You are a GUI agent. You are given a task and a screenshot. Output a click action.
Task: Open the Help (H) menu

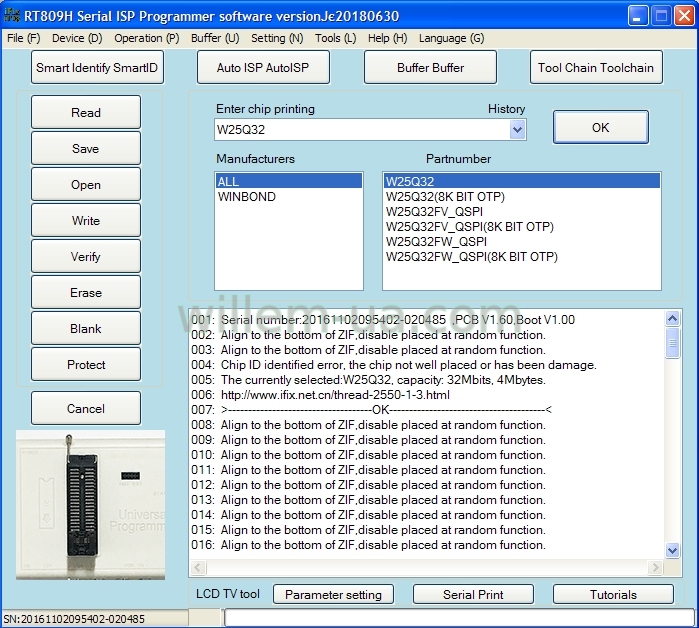coord(387,38)
